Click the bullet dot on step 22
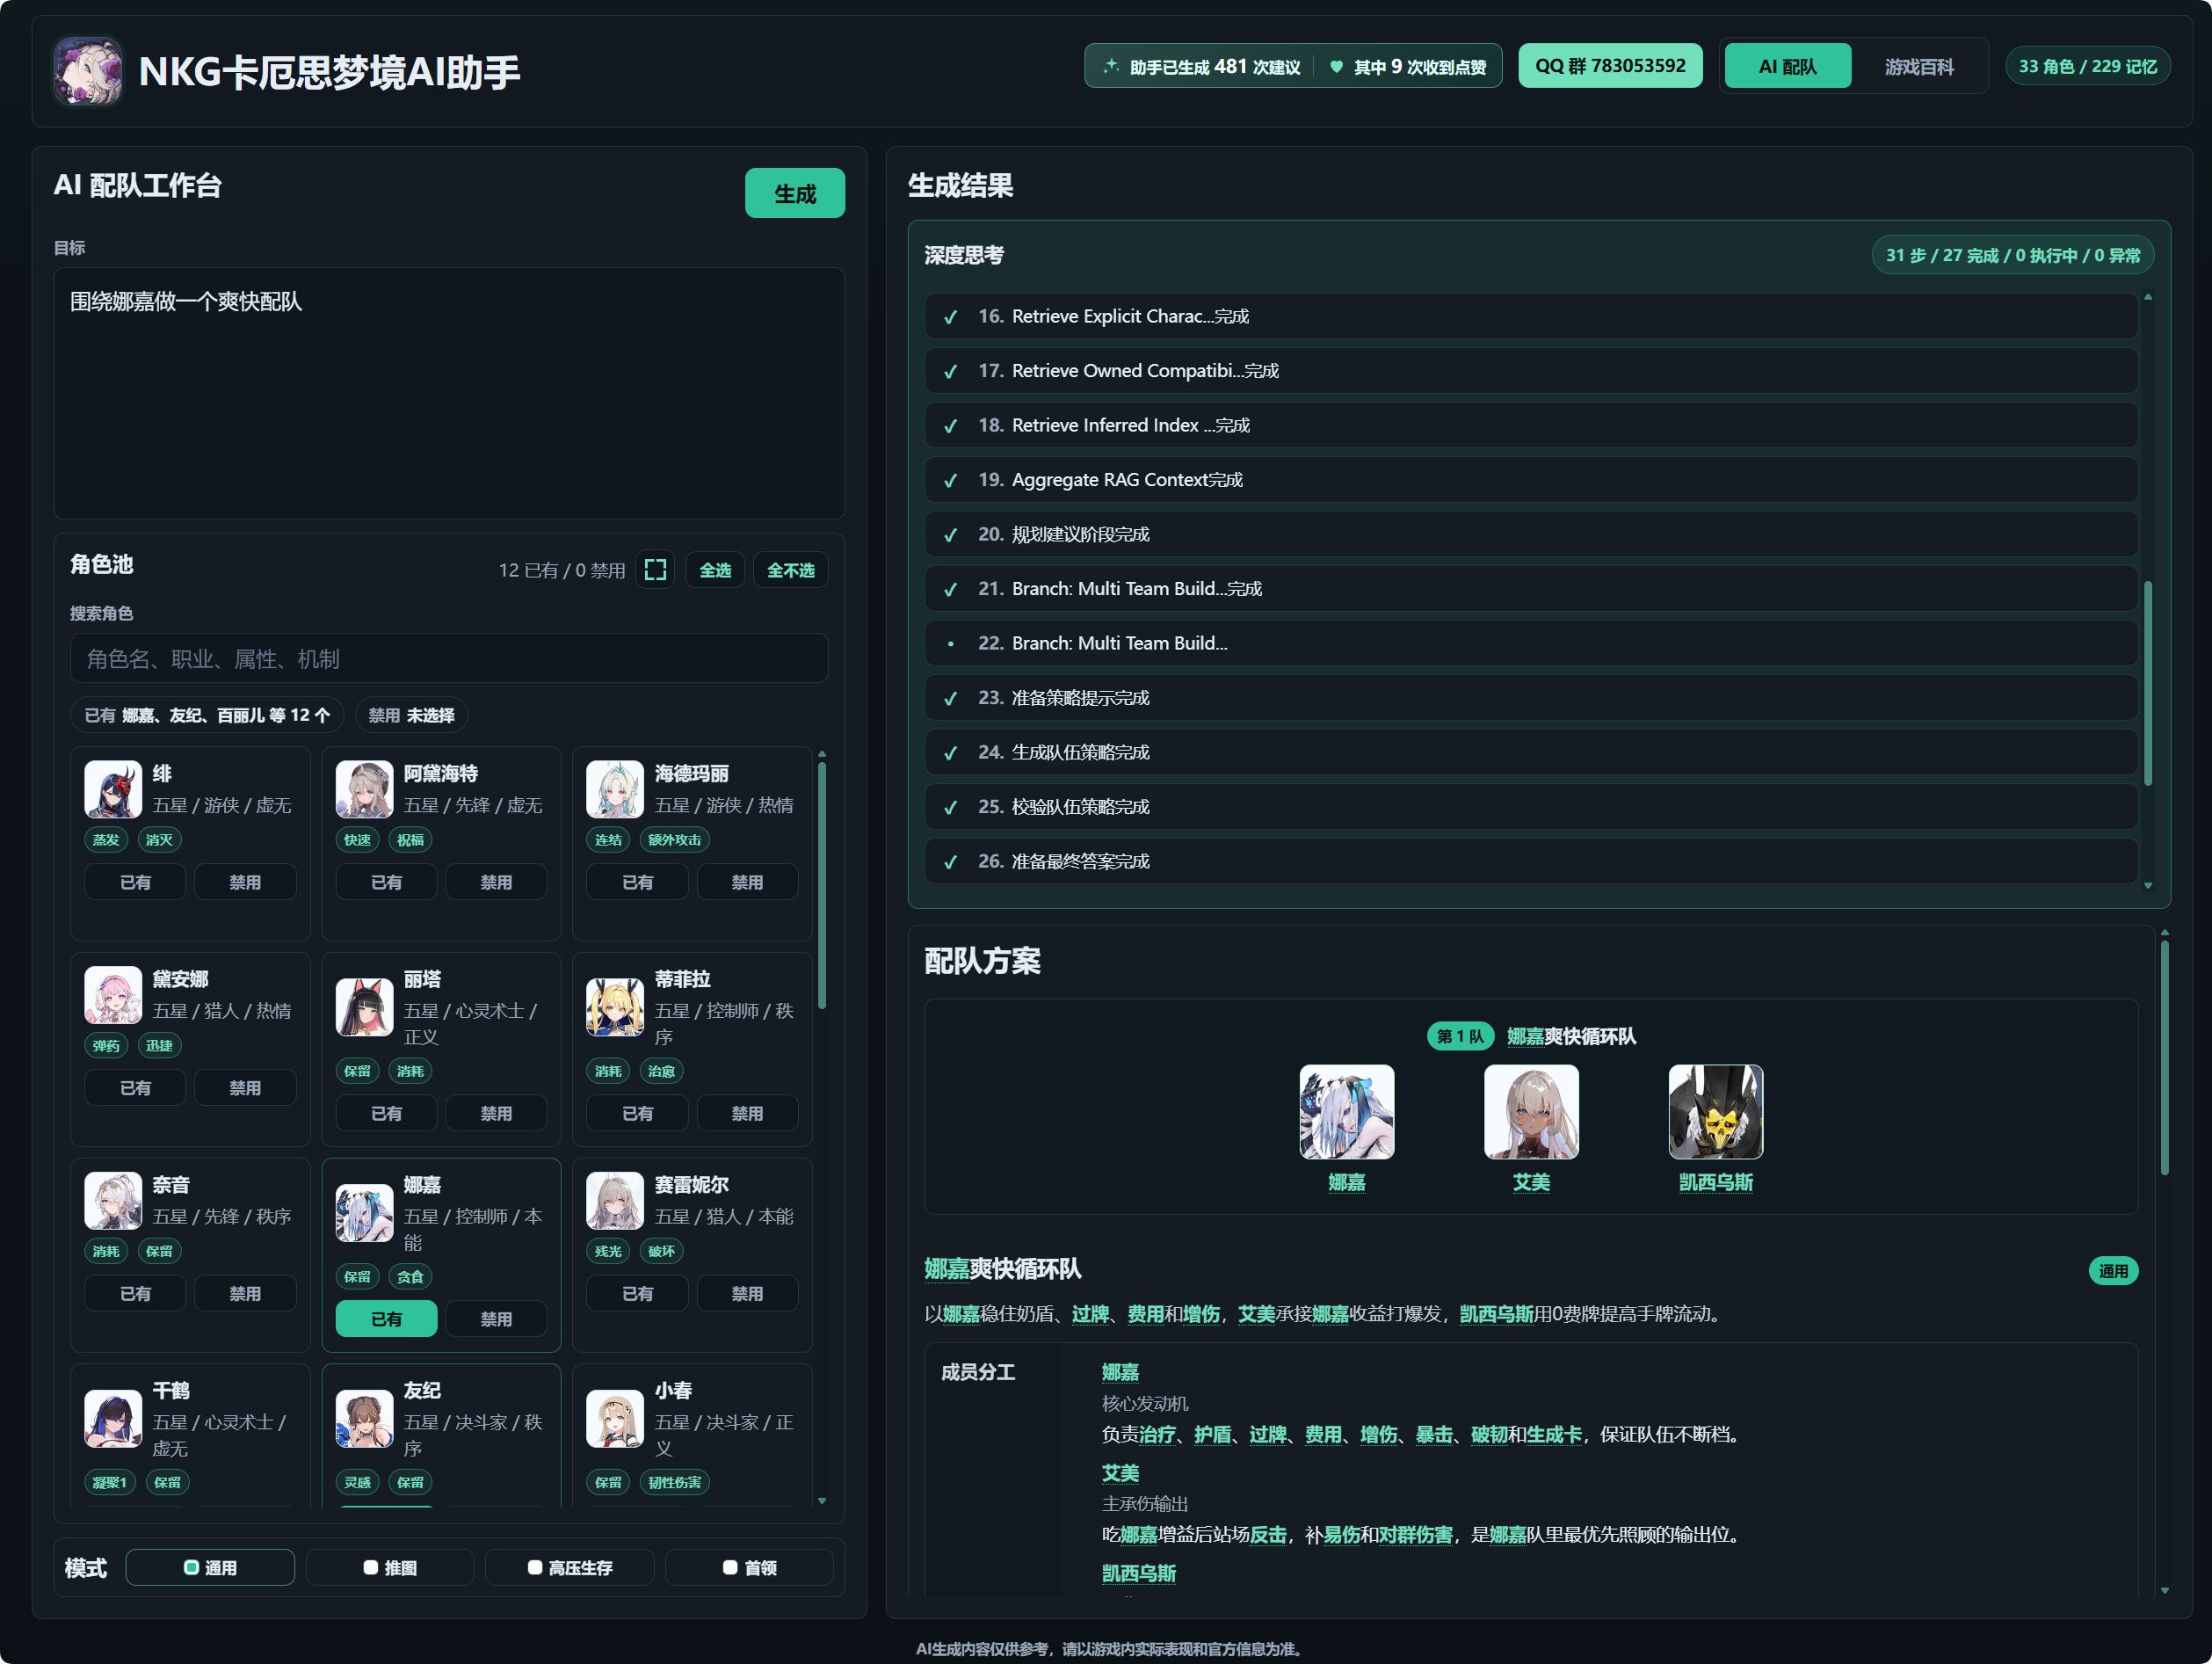 tap(950, 644)
